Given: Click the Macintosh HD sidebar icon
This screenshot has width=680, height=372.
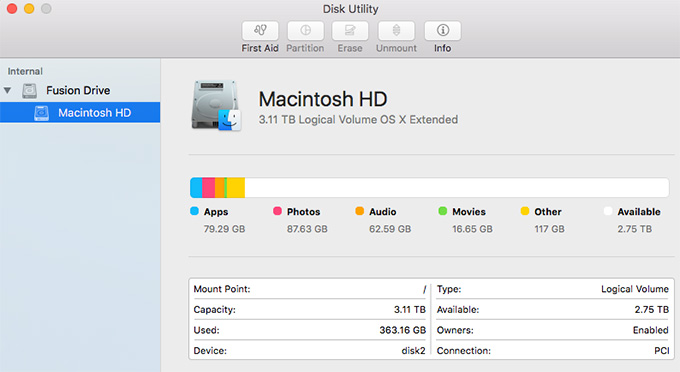Looking at the screenshot, I should tap(41, 113).
